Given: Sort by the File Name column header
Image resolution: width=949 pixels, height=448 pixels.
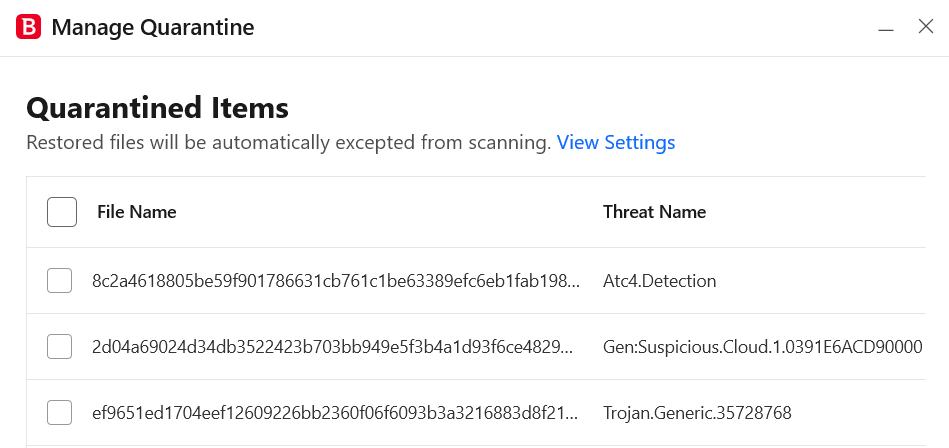Looking at the screenshot, I should (x=137, y=212).
